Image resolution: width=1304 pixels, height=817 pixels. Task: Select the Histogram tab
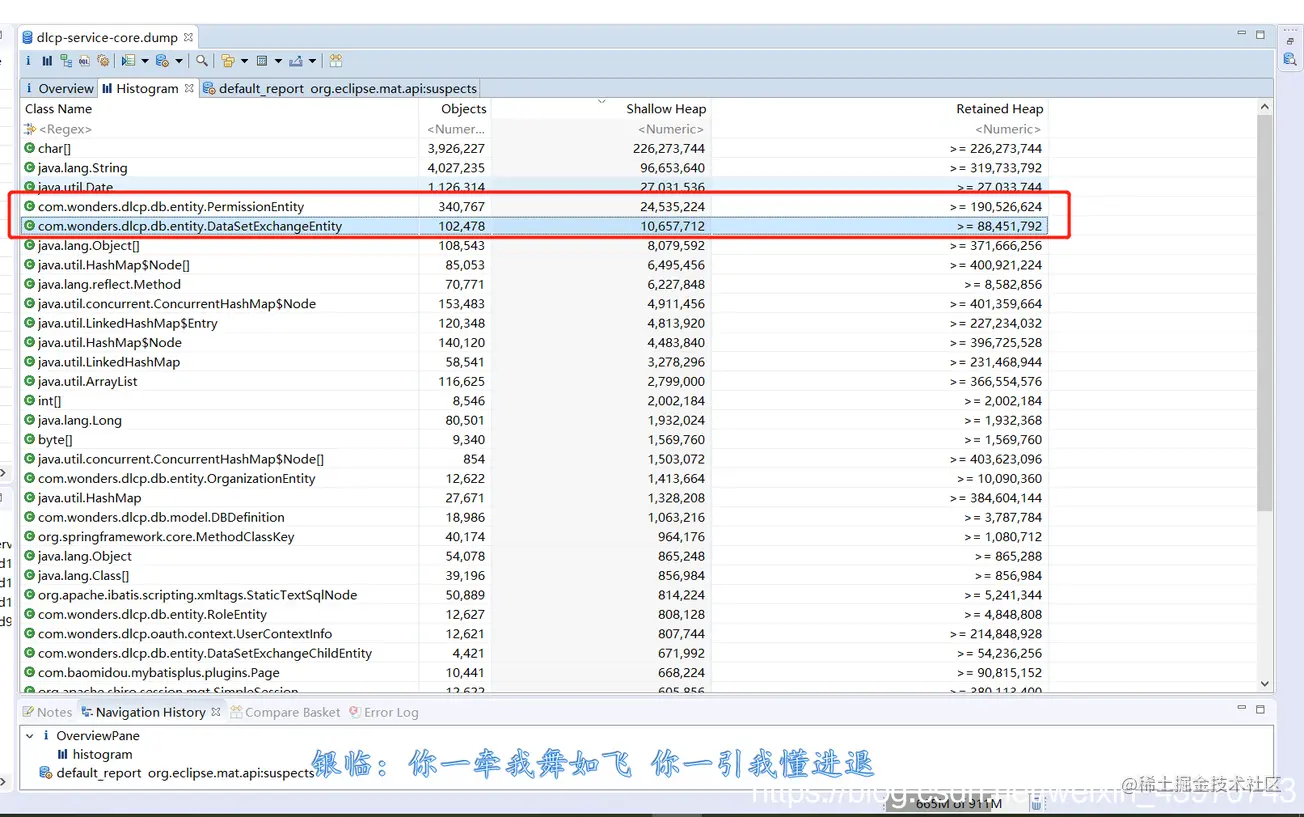click(x=147, y=88)
